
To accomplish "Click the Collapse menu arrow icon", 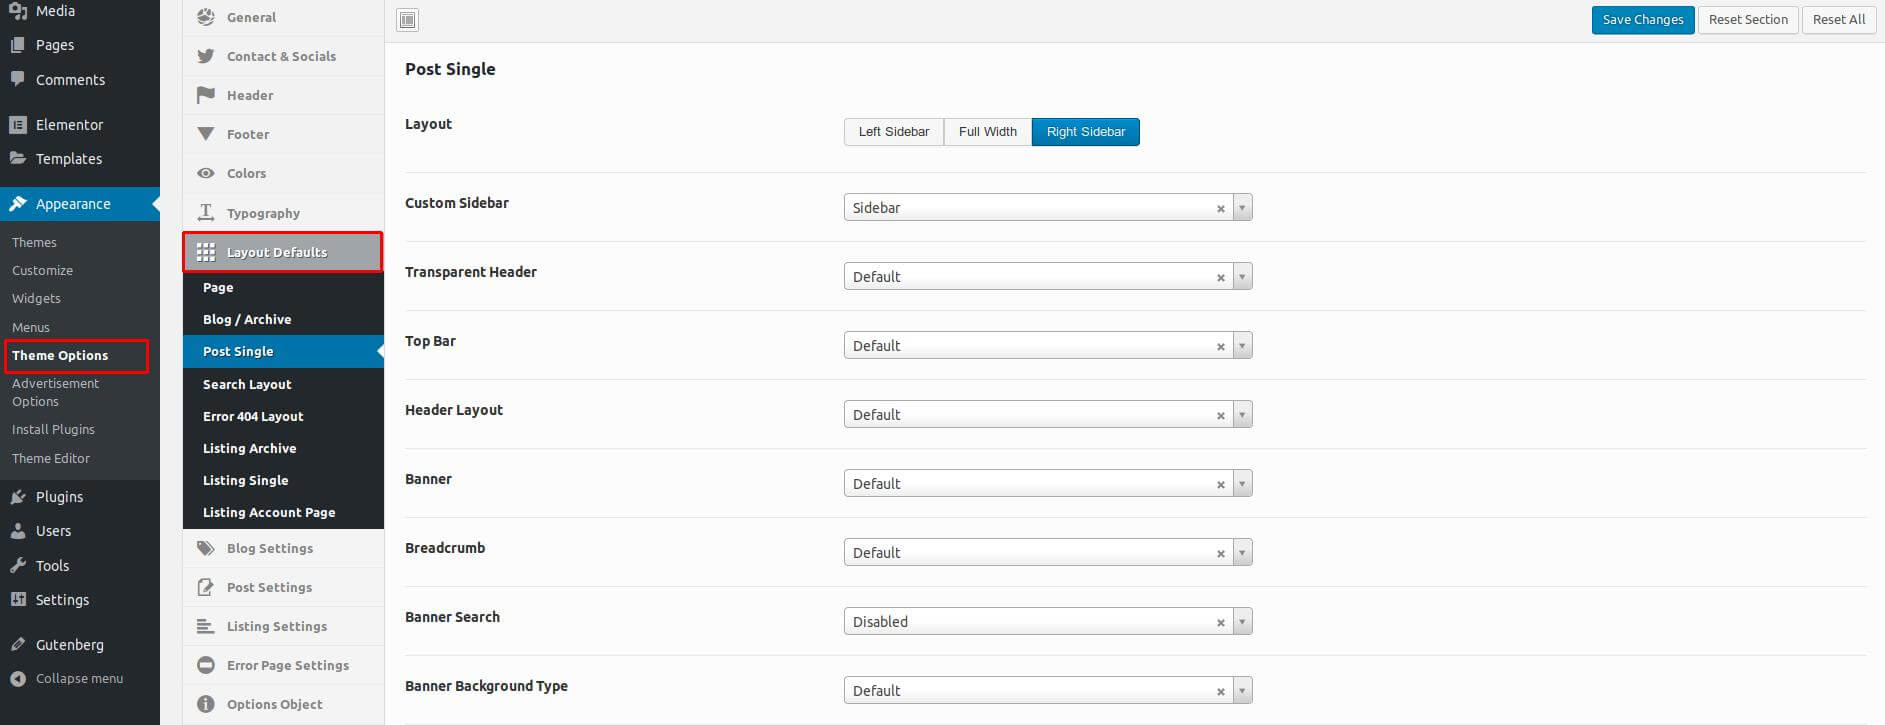I will coord(17,679).
